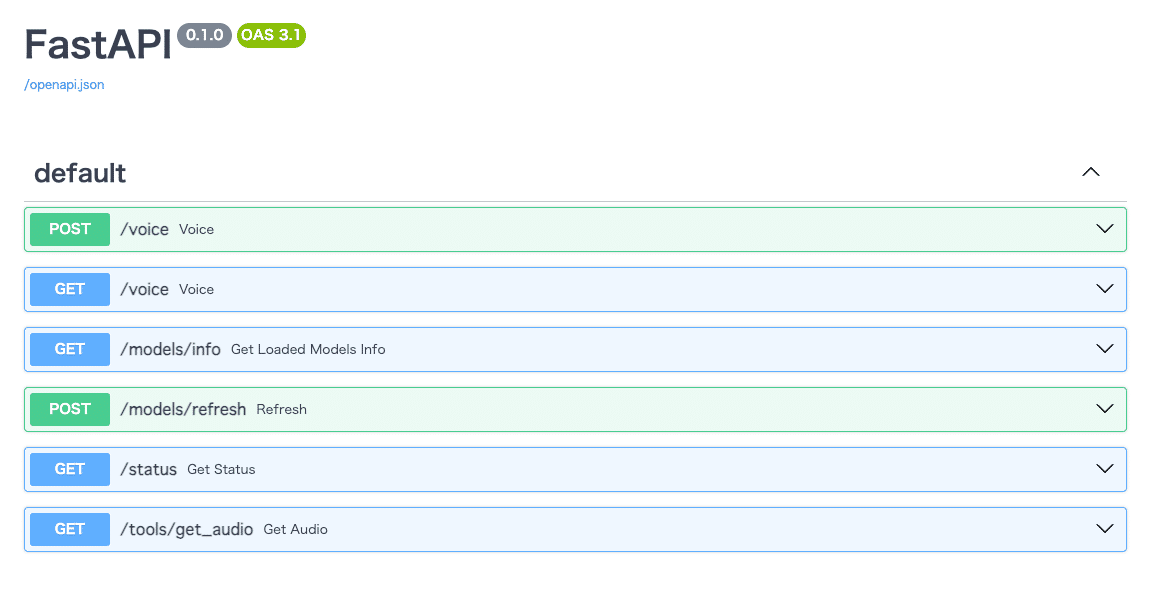
Task: Click the GET badge for /status
Action: click(x=70, y=470)
